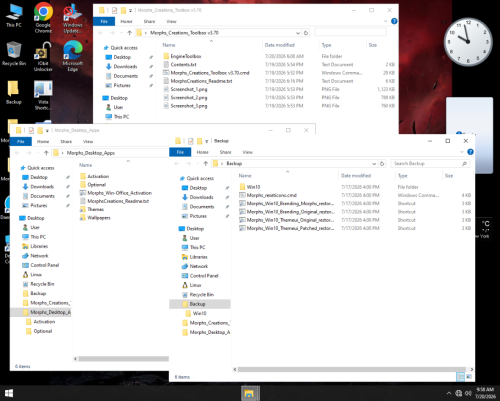
Task: Click the properties checkmark in Backup quick toolbar
Action: tap(191, 141)
